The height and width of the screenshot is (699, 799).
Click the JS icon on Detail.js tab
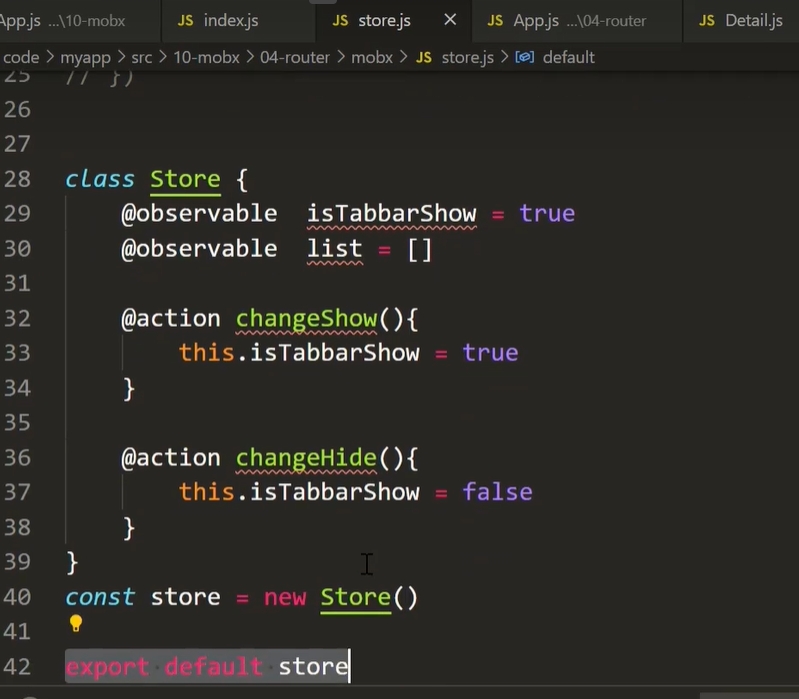coord(707,20)
